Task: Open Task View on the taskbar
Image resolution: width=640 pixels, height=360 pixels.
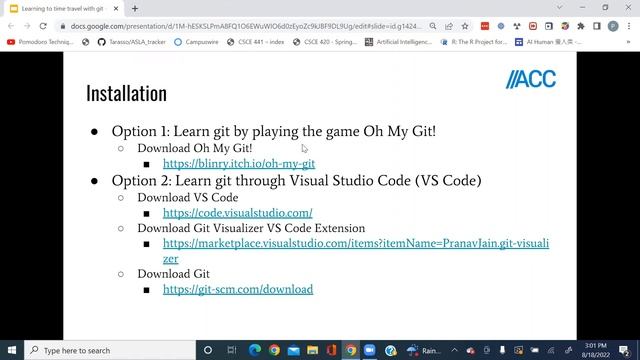Action: click(x=231, y=350)
